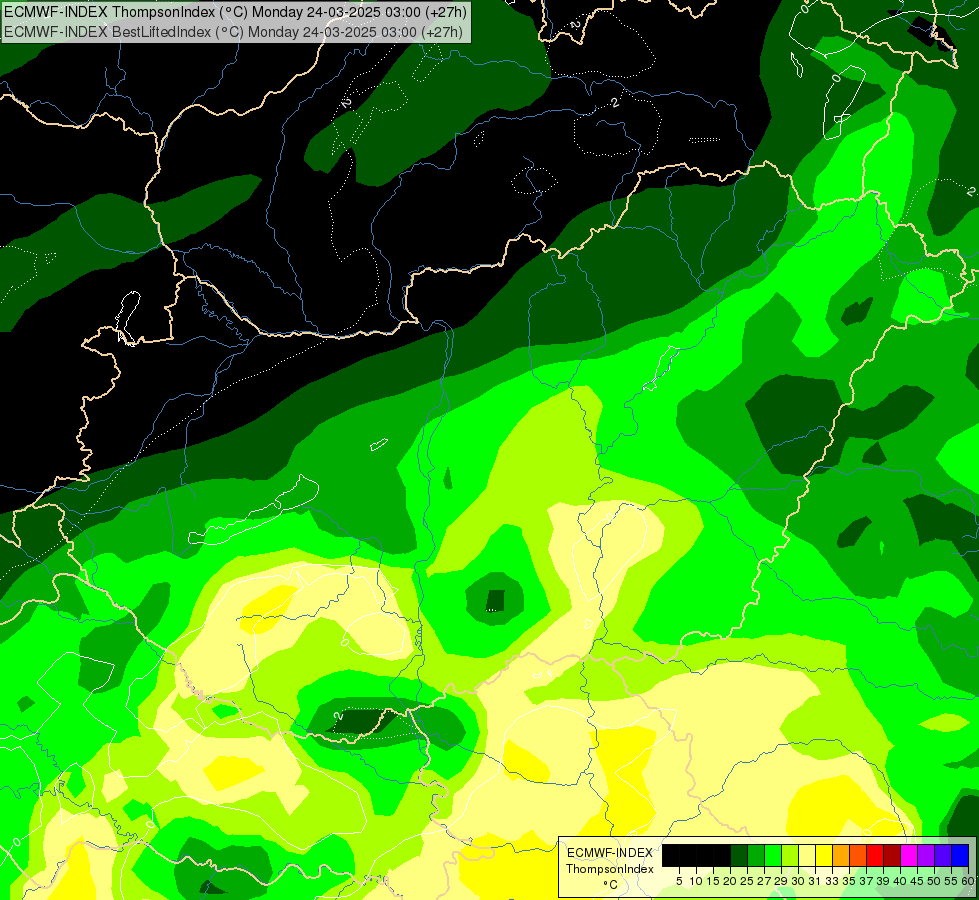979x900 pixels.
Task: Click legend tick value 15
Action: point(713,881)
